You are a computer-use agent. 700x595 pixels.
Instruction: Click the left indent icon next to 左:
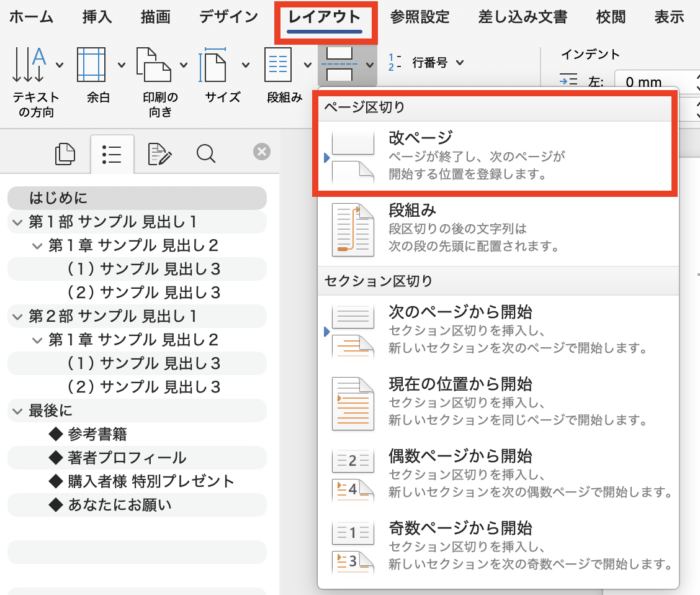(568, 80)
